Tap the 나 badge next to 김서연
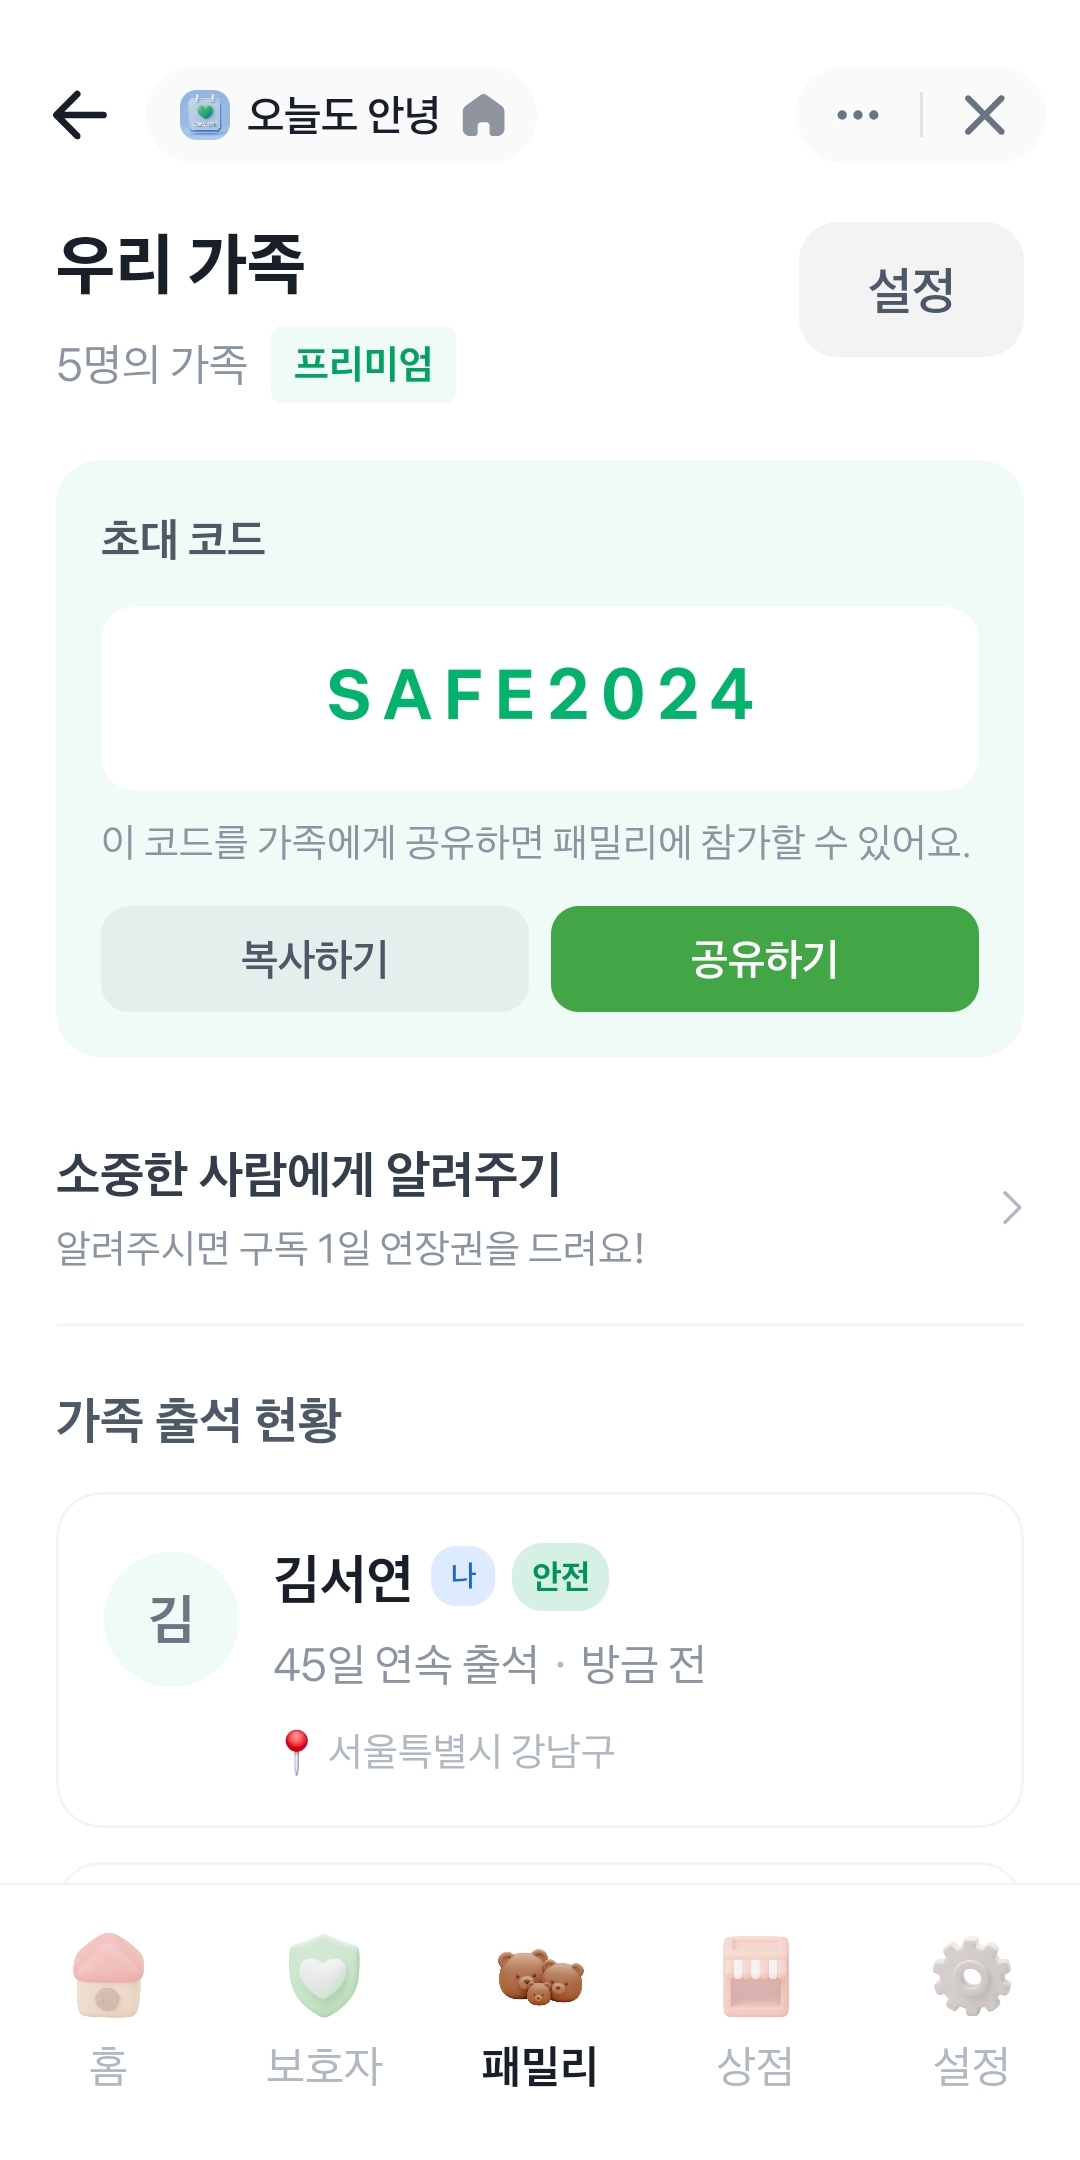 point(464,1575)
